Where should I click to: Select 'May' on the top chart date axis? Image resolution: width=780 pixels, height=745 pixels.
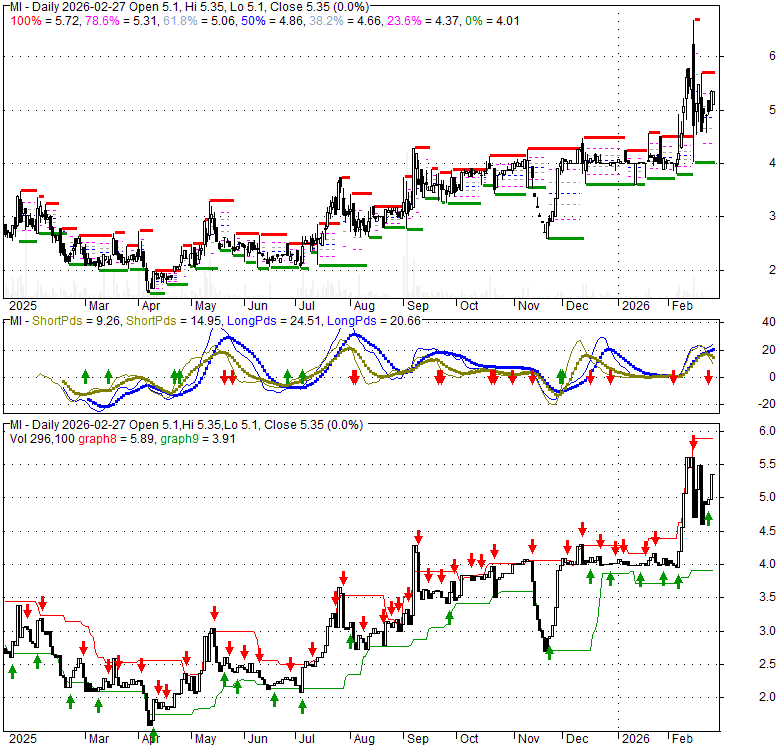tap(205, 306)
